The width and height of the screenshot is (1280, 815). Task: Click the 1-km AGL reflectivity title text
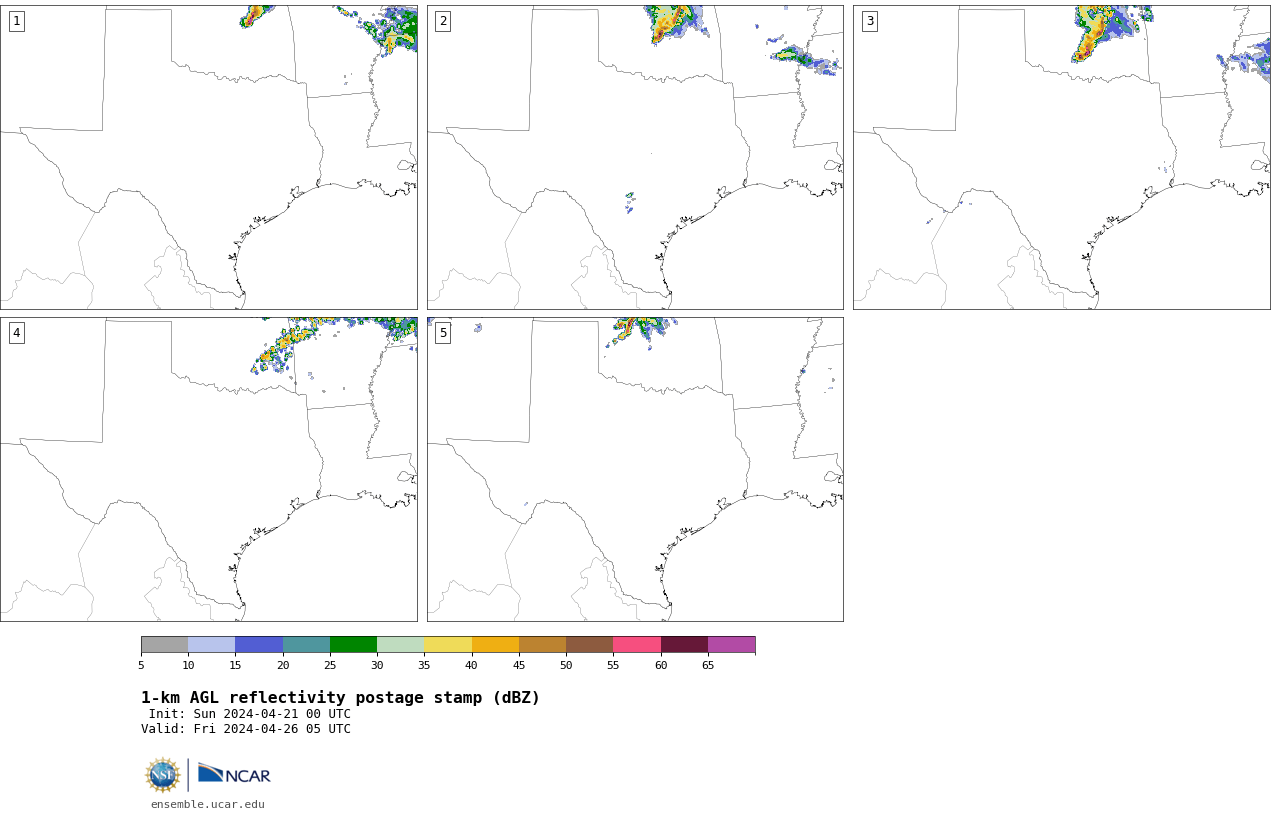click(340, 698)
